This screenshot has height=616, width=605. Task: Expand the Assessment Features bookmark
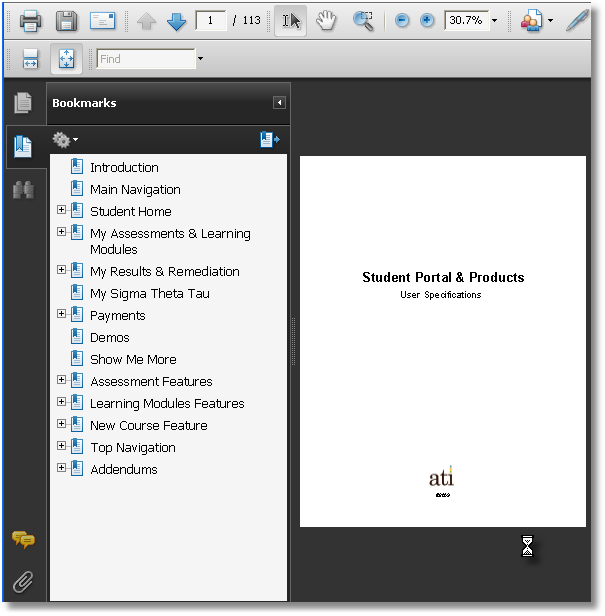tap(61, 380)
